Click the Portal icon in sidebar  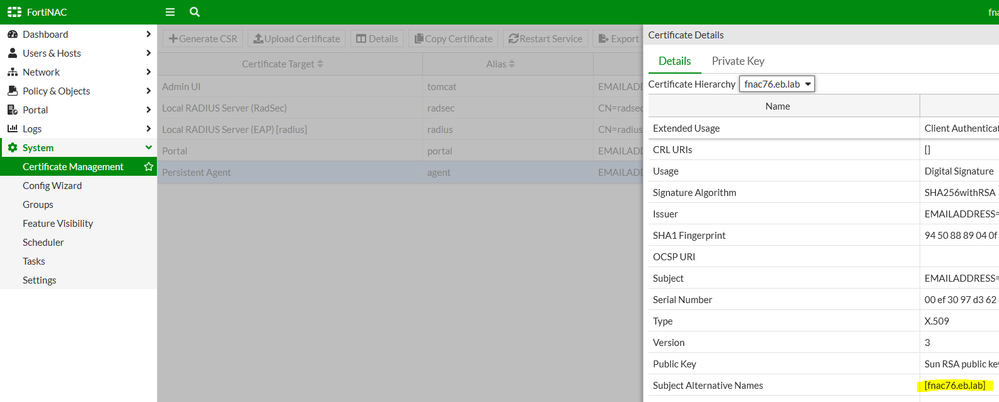point(12,110)
